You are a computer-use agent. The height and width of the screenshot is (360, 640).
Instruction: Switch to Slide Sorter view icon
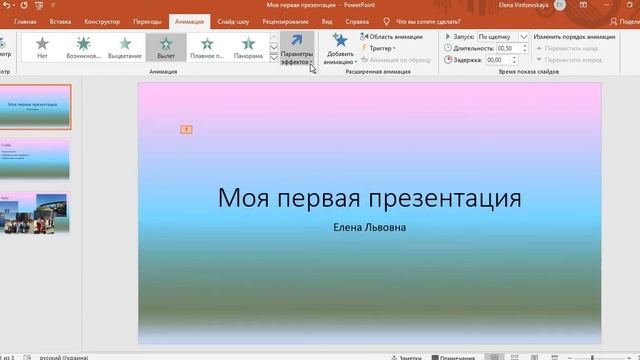point(515,357)
